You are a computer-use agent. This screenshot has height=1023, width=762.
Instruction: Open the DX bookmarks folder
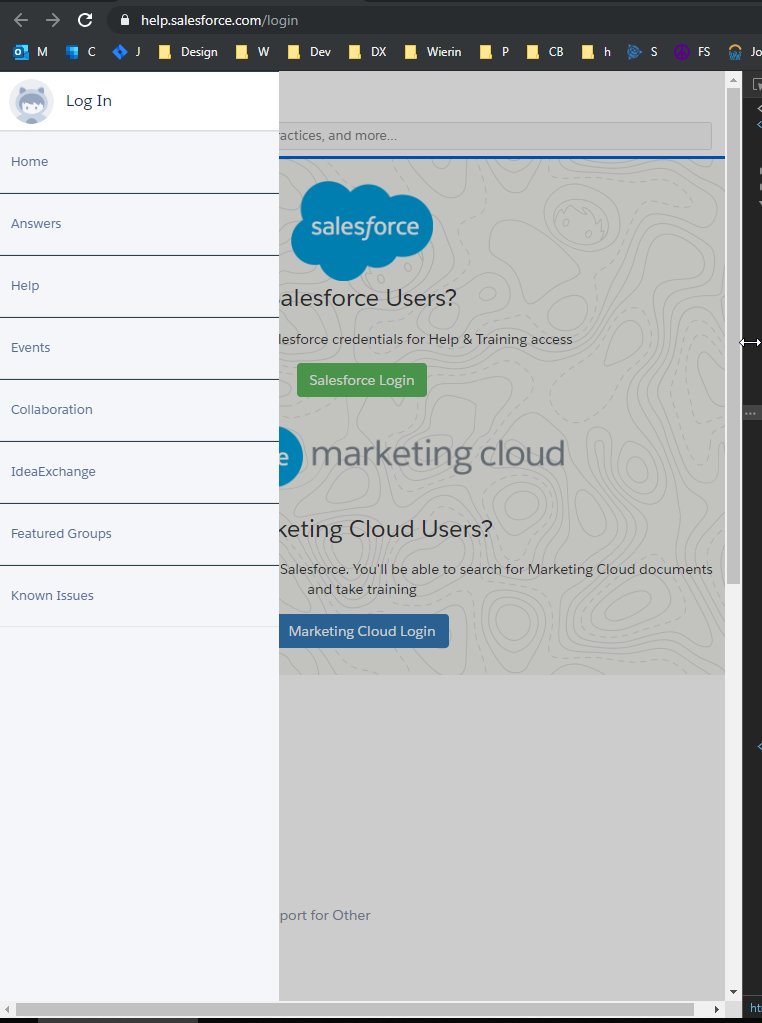(367, 52)
